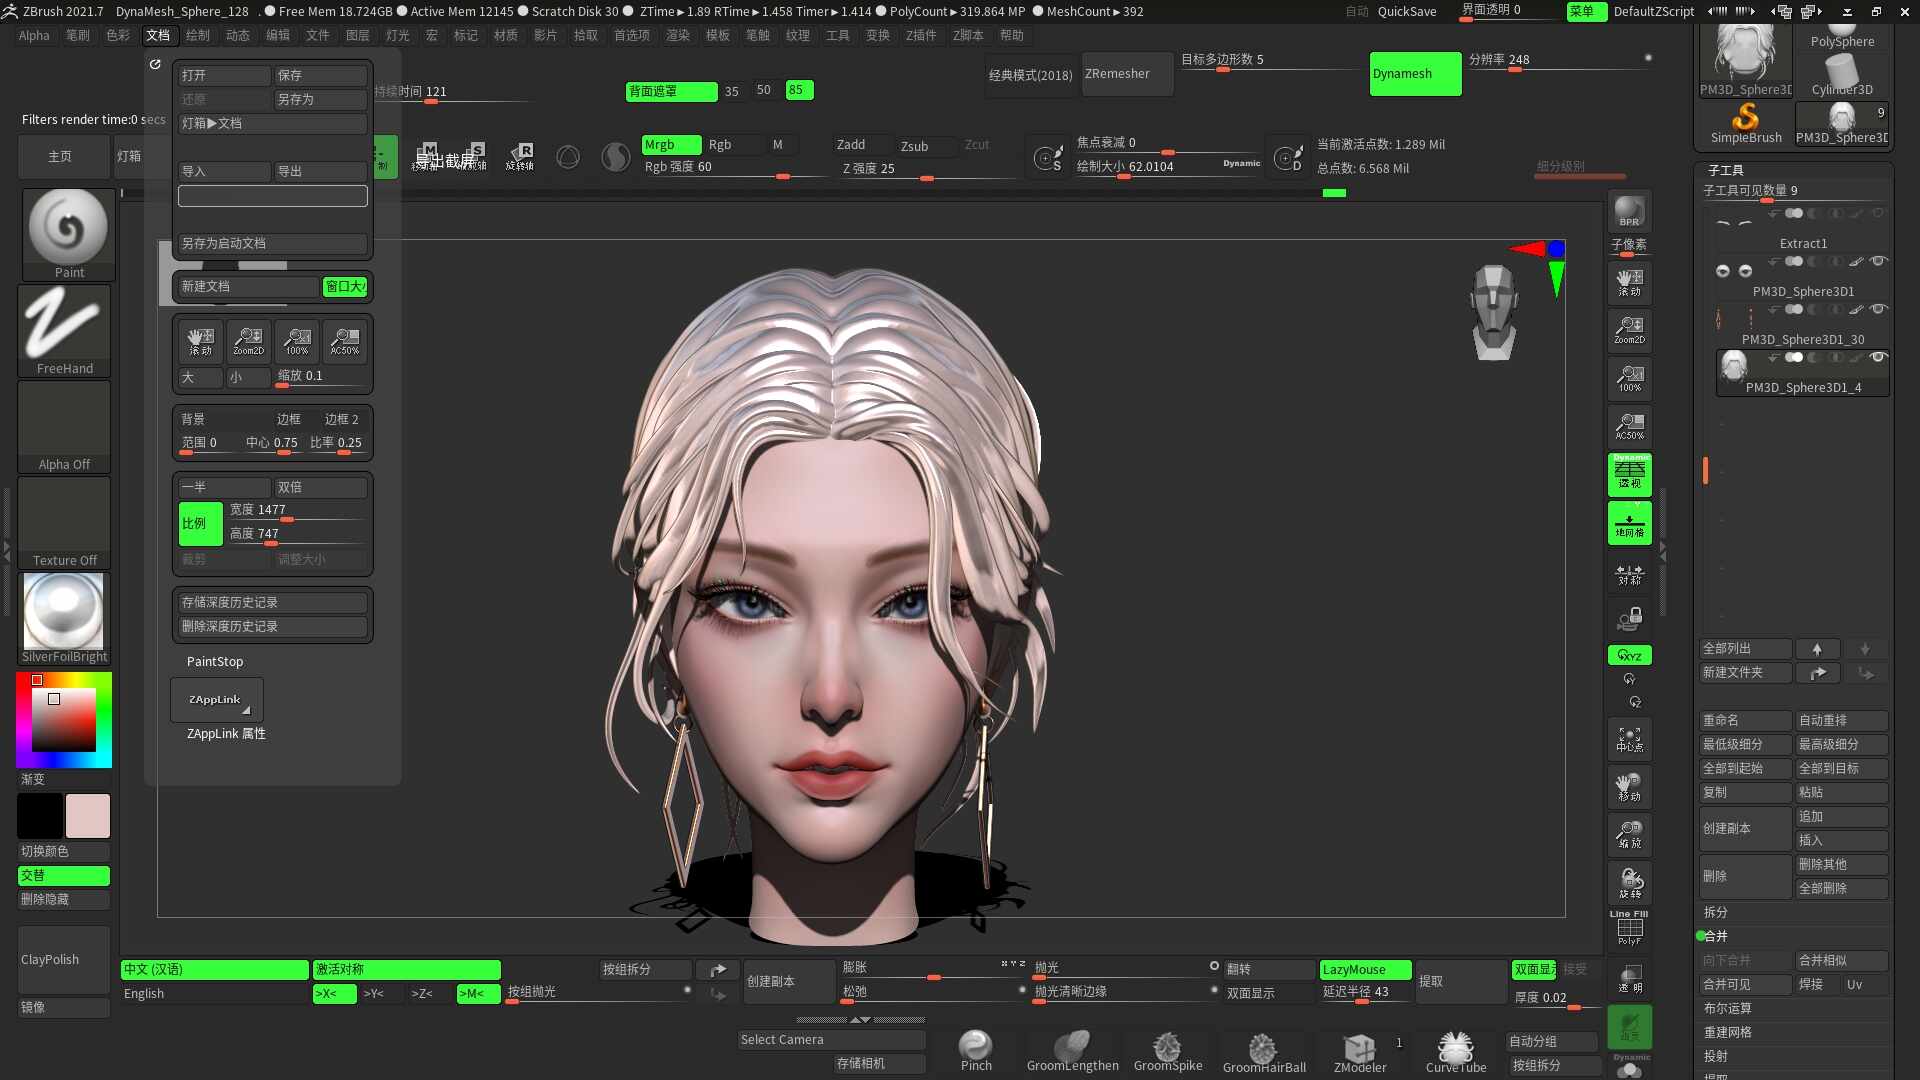Select the PolySphere tool thumbnail
This screenshot has width=1920, height=1080.
tap(1842, 33)
